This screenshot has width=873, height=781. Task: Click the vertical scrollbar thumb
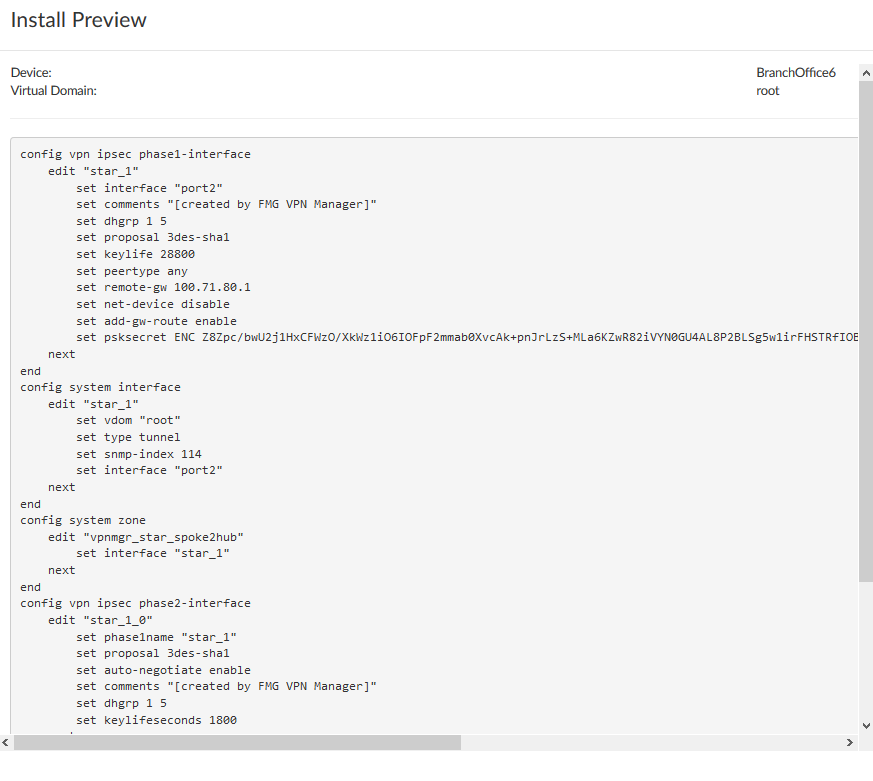click(x=866, y=330)
